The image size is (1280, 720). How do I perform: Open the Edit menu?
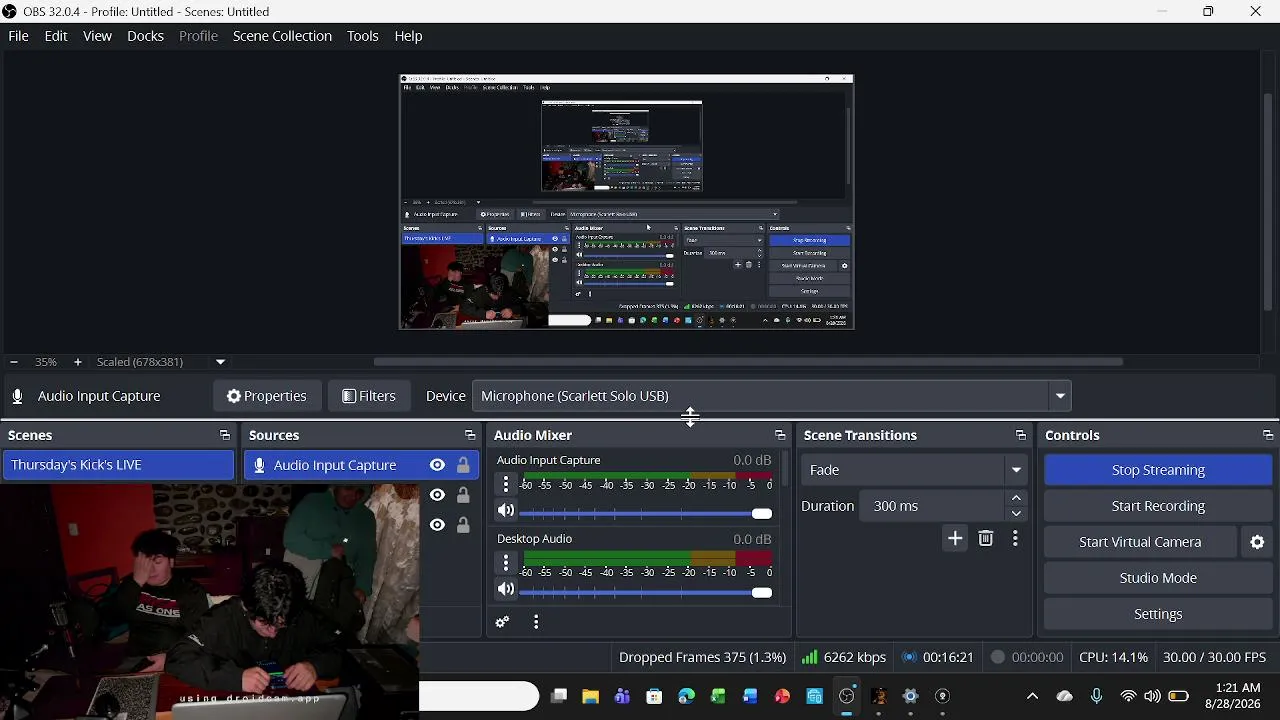click(56, 36)
